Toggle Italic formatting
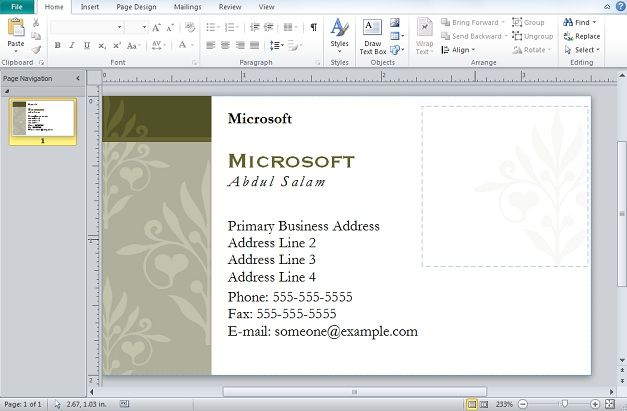 coord(72,45)
